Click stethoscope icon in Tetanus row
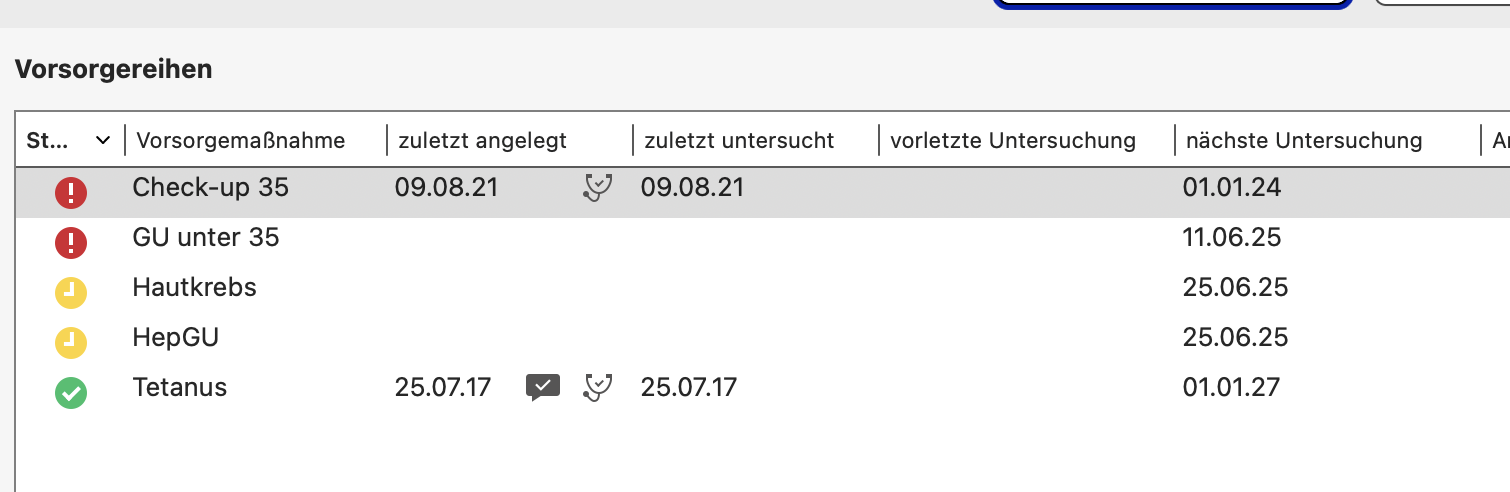The height and width of the screenshot is (492, 1510). [598, 387]
